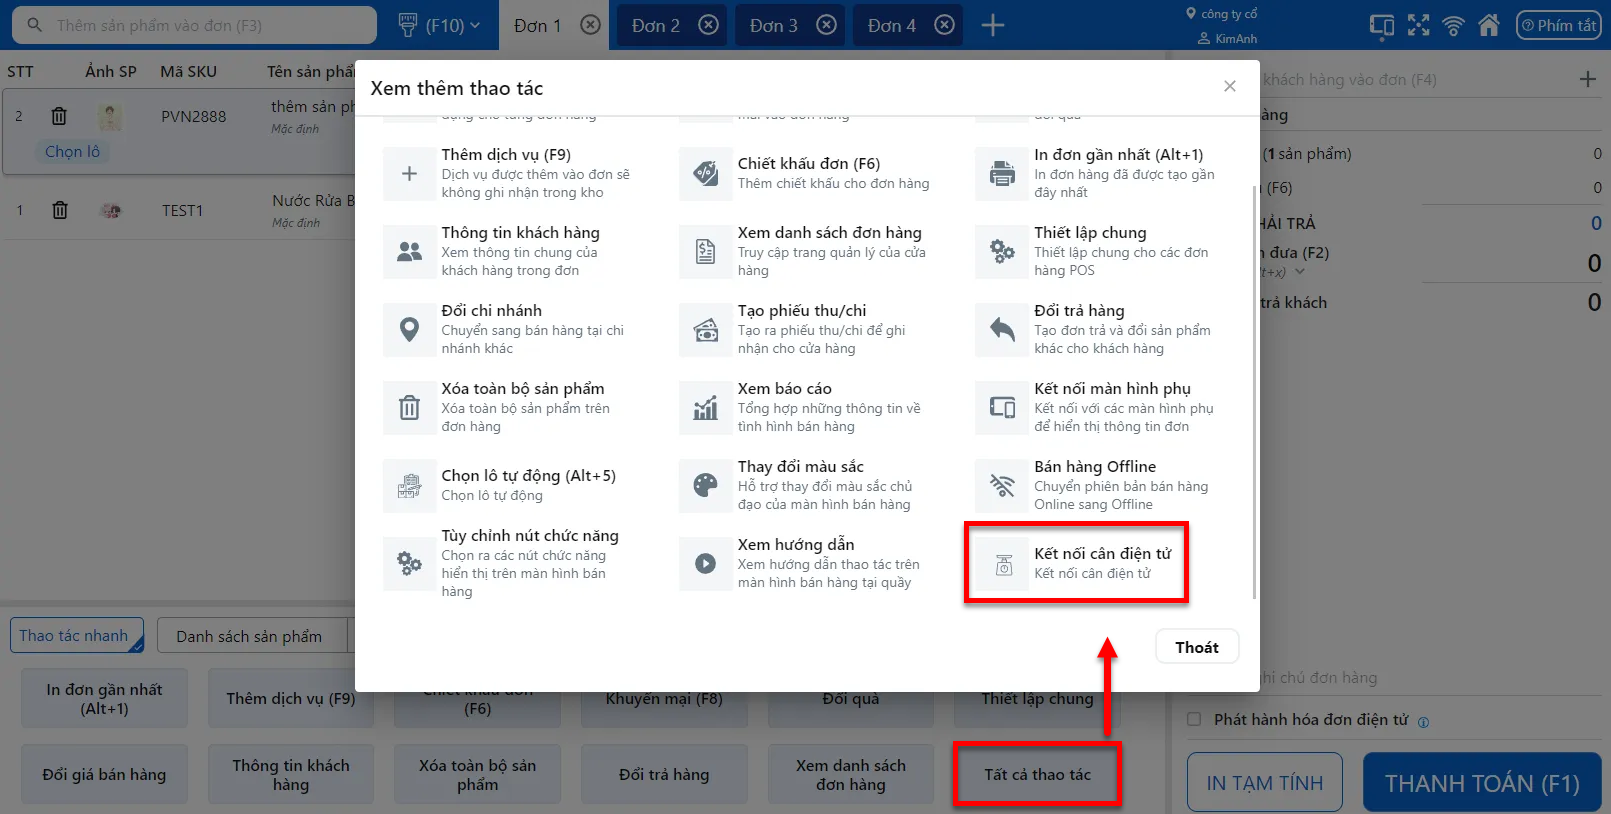This screenshot has height=814, width=1611.
Task: Click Kết nối màn hình phụ screen icon
Action: [x=1001, y=408]
